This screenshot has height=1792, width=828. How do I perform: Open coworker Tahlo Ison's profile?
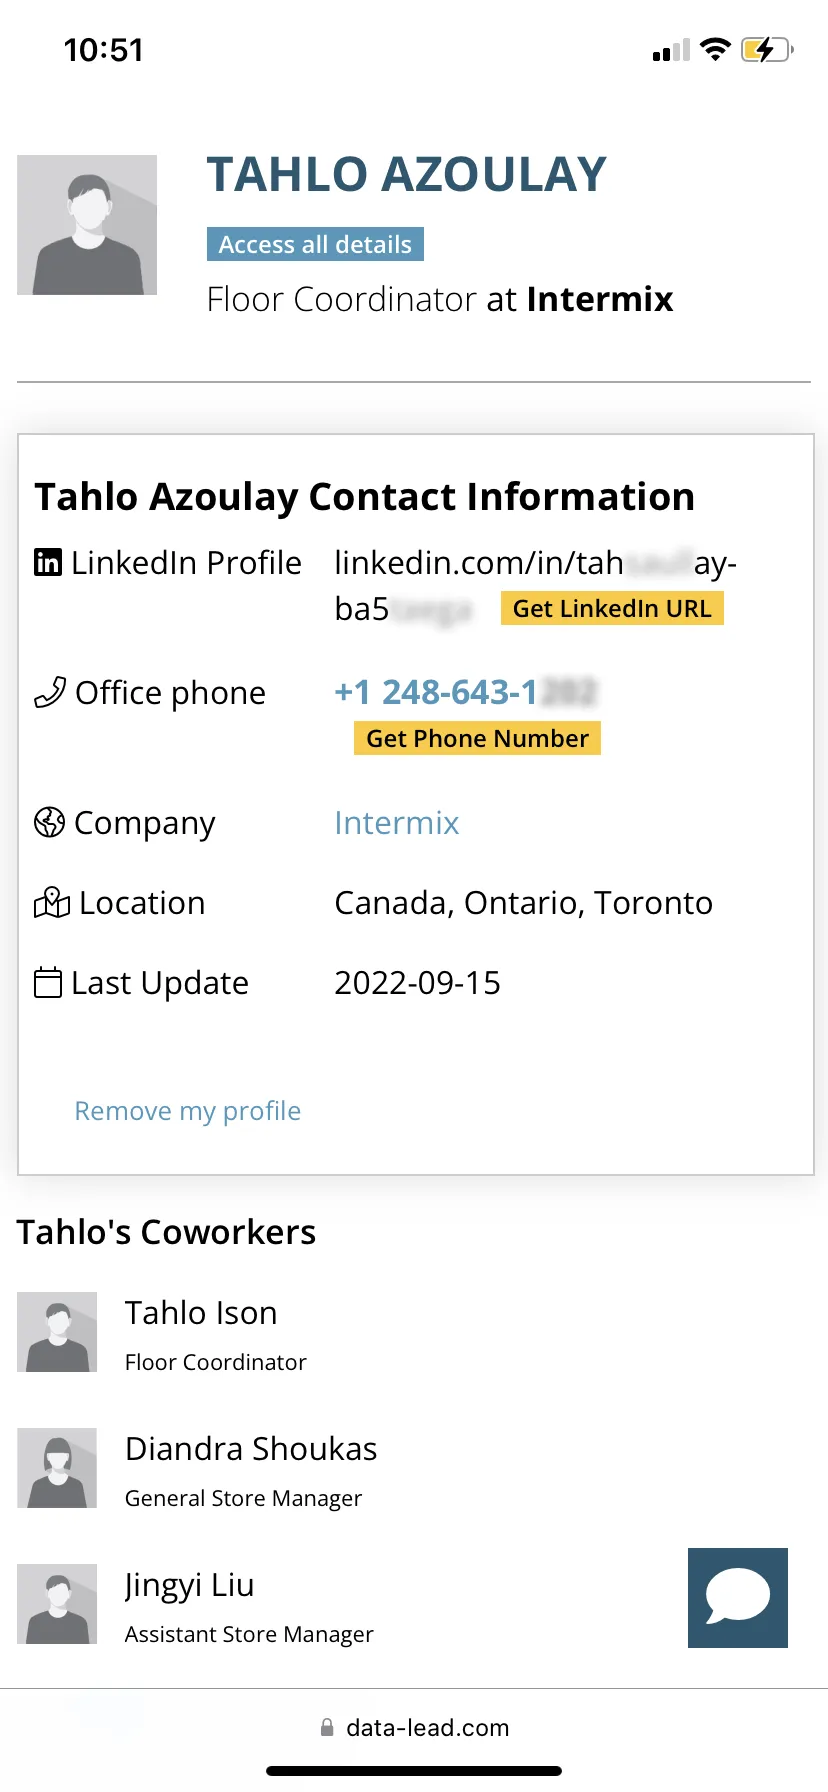point(201,1313)
